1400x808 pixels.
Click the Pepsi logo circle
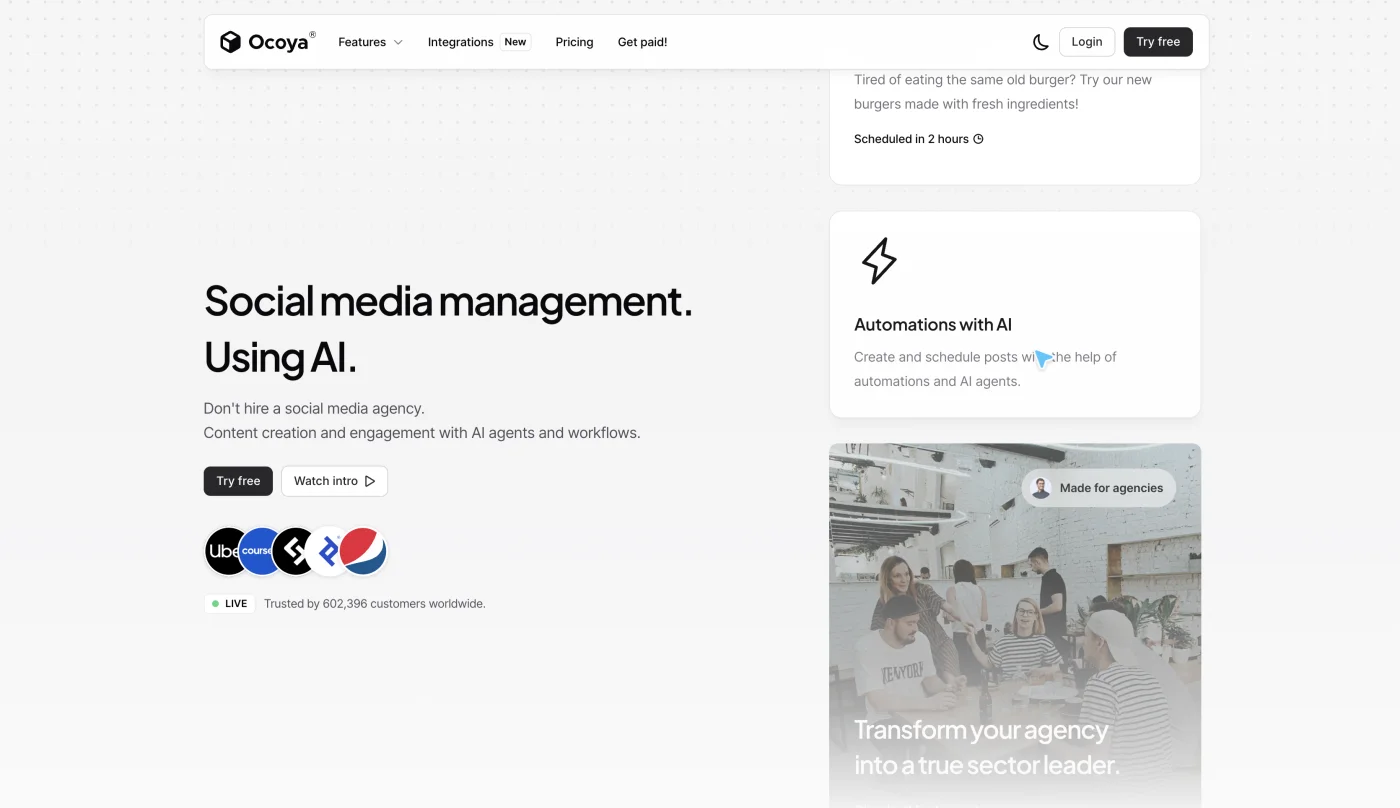363,551
